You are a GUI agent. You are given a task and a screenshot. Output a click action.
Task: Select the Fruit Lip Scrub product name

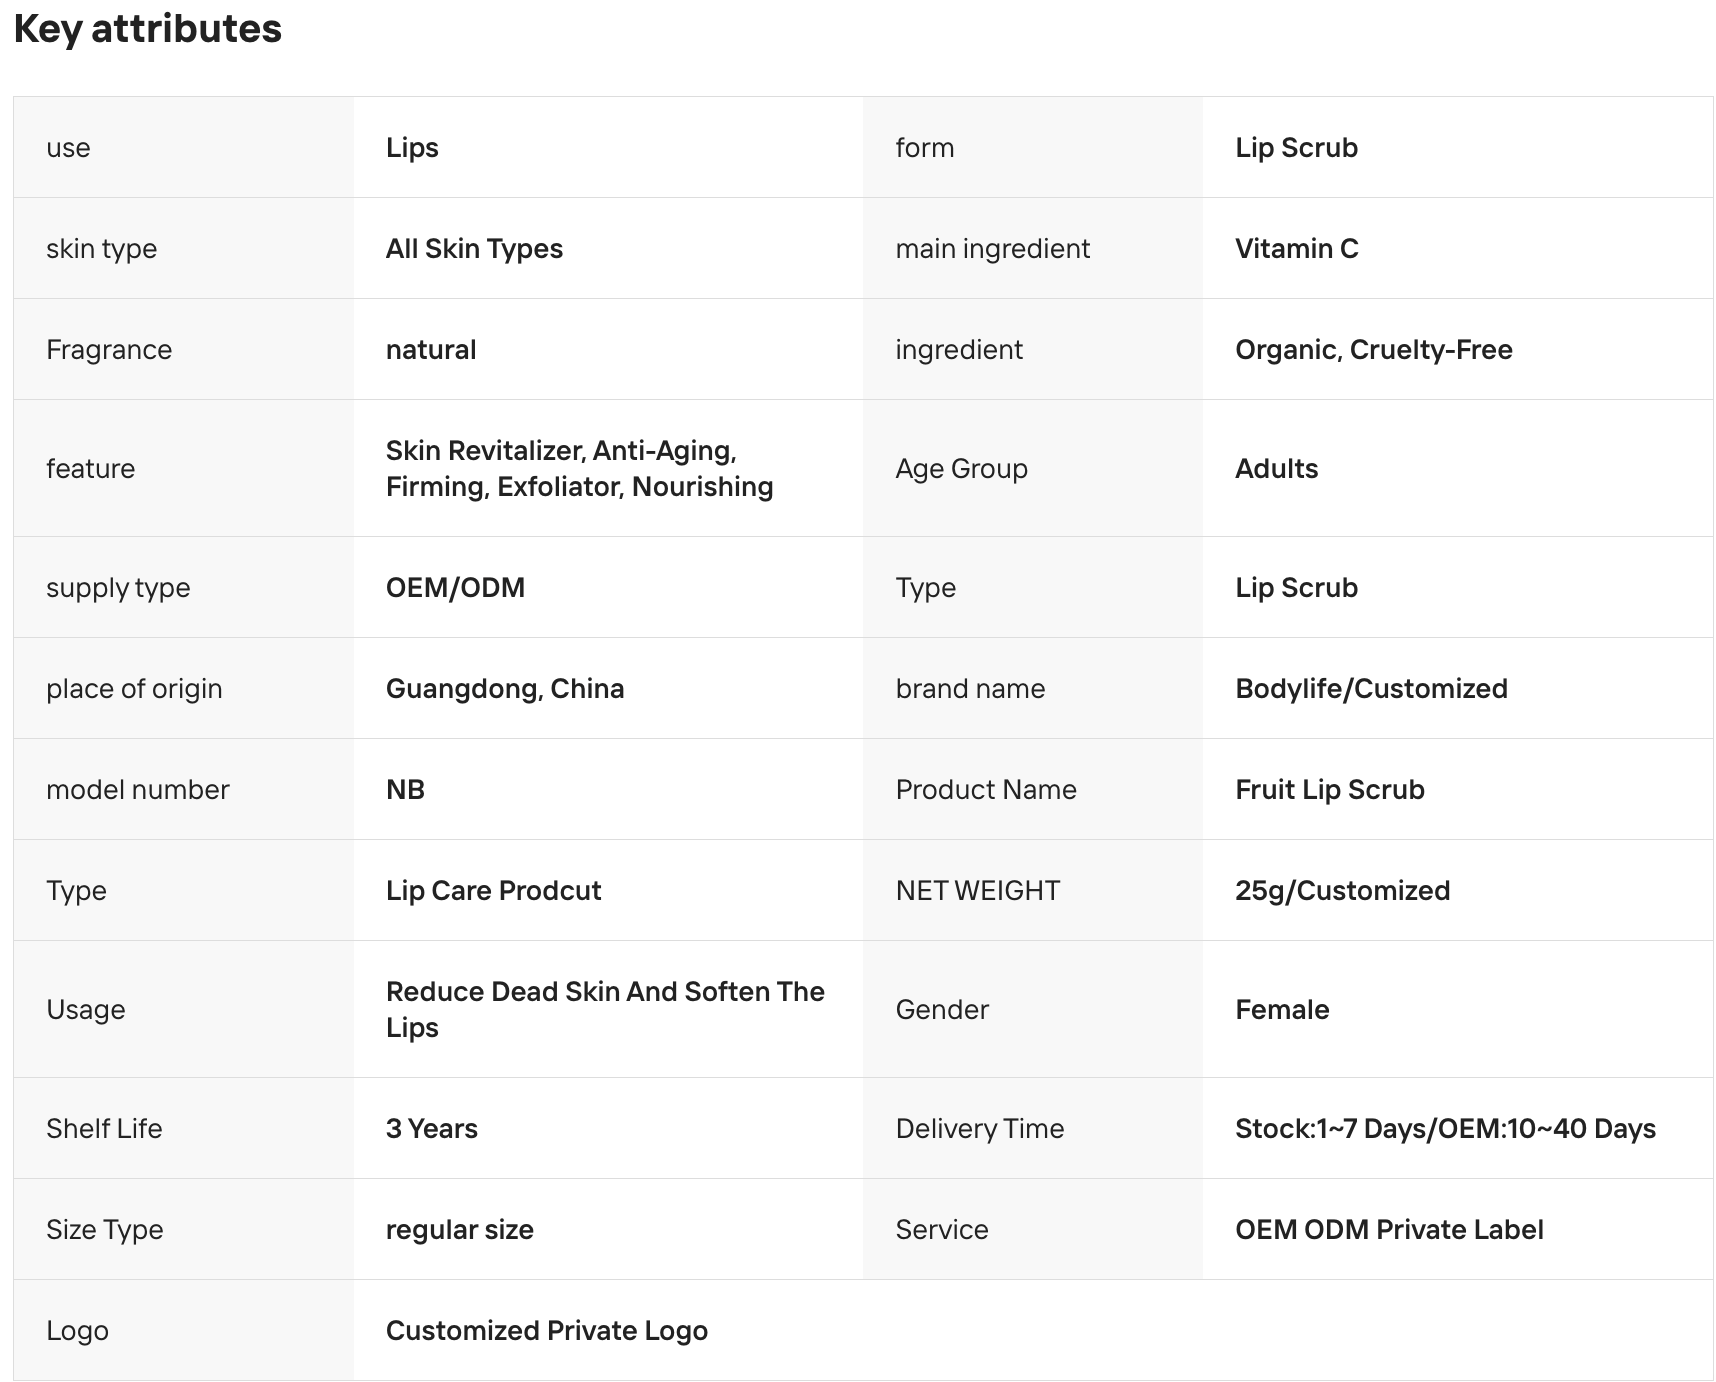pos(1329,790)
